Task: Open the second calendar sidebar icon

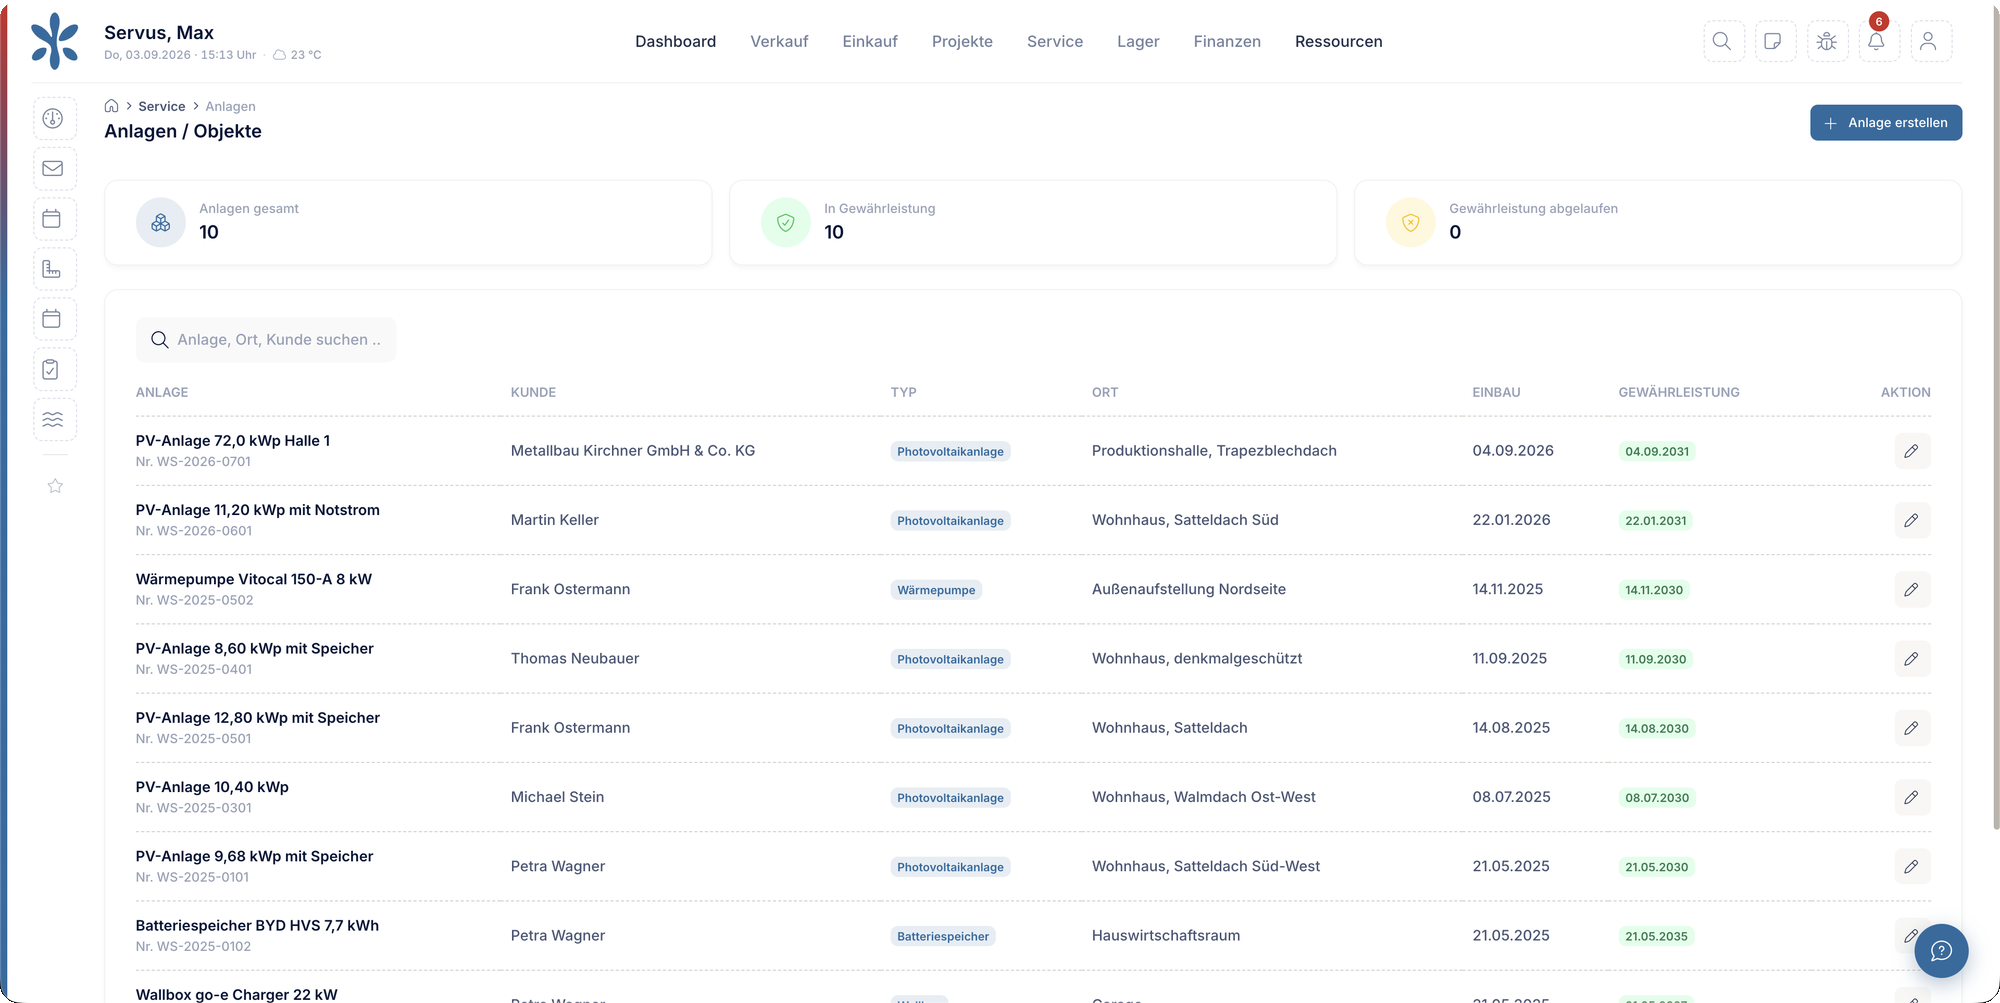Action: click(54, 319)
